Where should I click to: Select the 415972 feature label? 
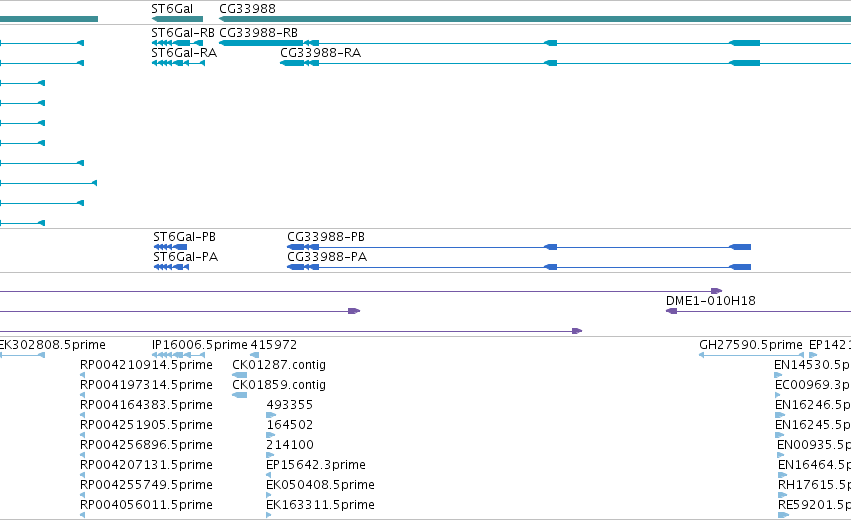[274, 345]
